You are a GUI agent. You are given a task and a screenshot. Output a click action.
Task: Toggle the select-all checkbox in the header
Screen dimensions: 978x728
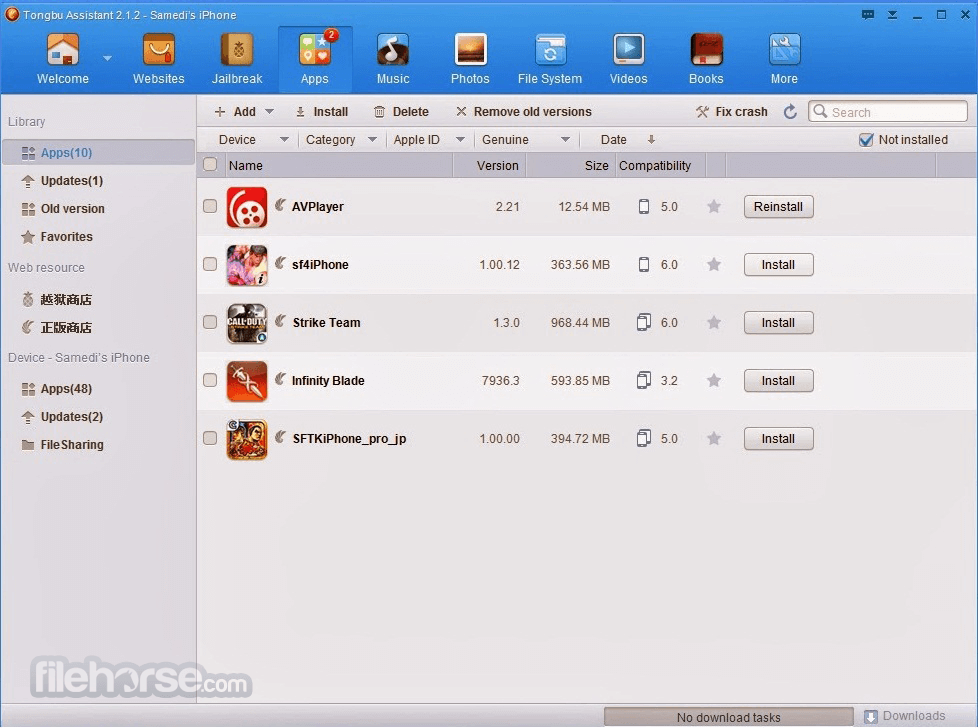(210, 164)
